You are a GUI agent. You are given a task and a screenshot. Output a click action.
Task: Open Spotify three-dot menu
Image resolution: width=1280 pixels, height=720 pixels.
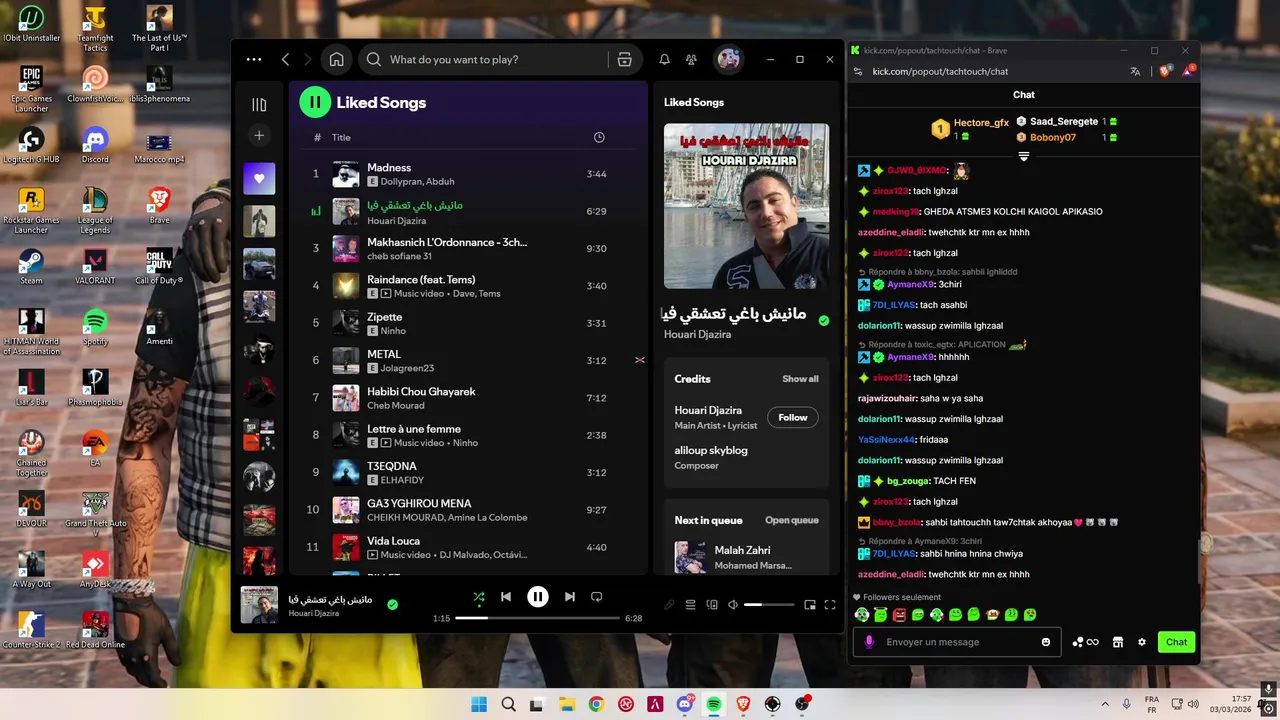(254, 59)
